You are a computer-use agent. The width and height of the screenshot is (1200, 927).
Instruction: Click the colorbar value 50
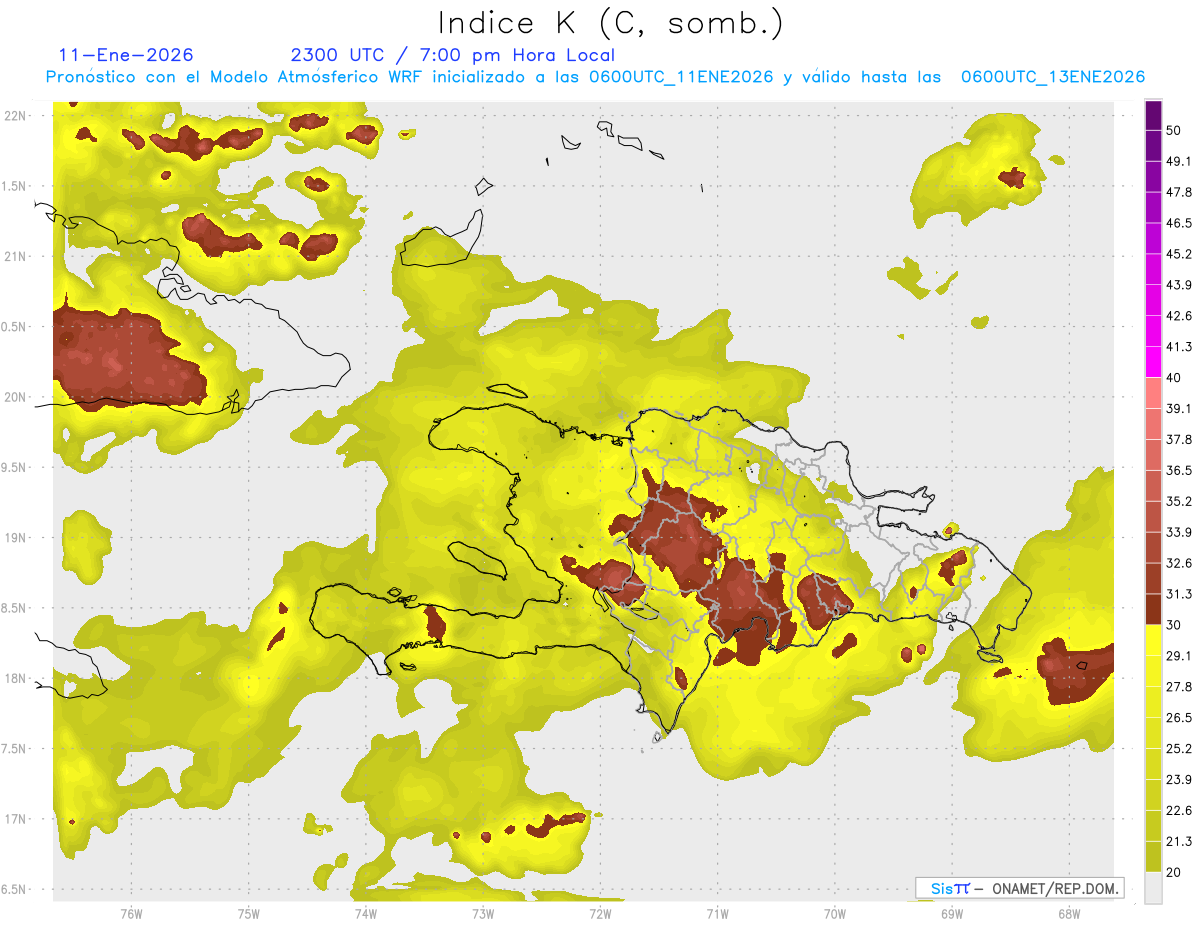1176,131
